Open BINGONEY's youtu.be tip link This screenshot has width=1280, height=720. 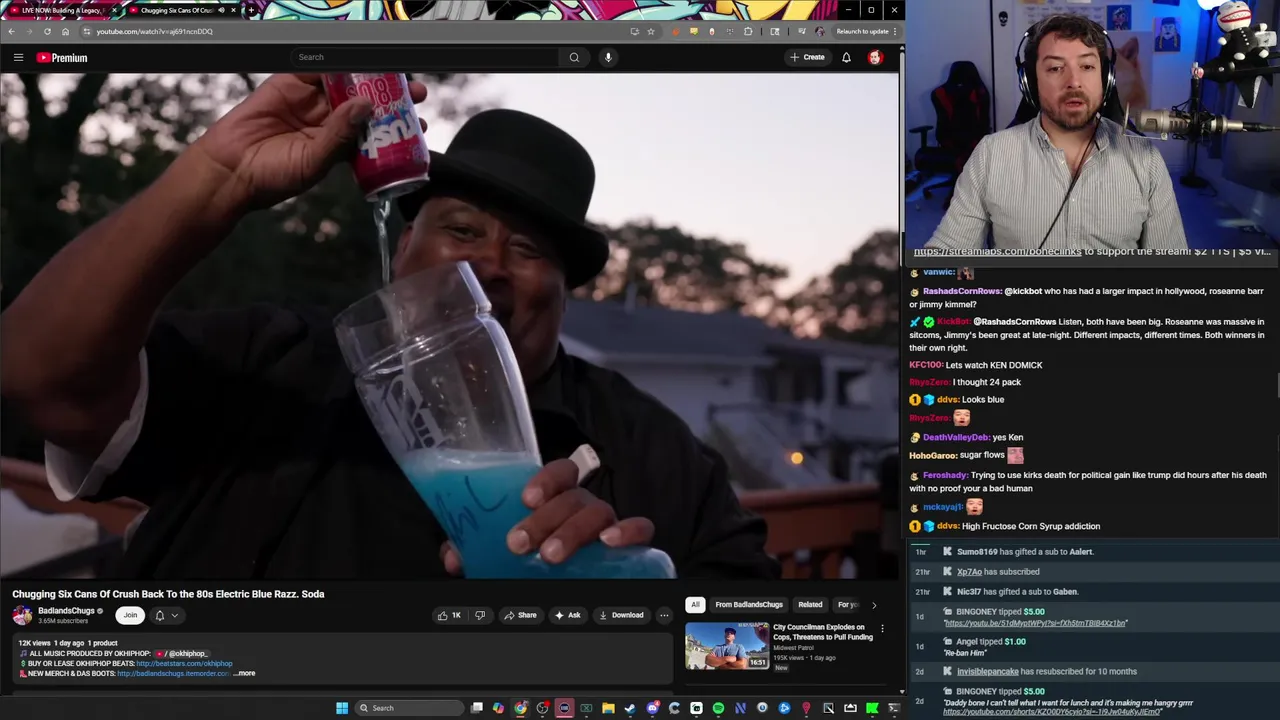1035,623
